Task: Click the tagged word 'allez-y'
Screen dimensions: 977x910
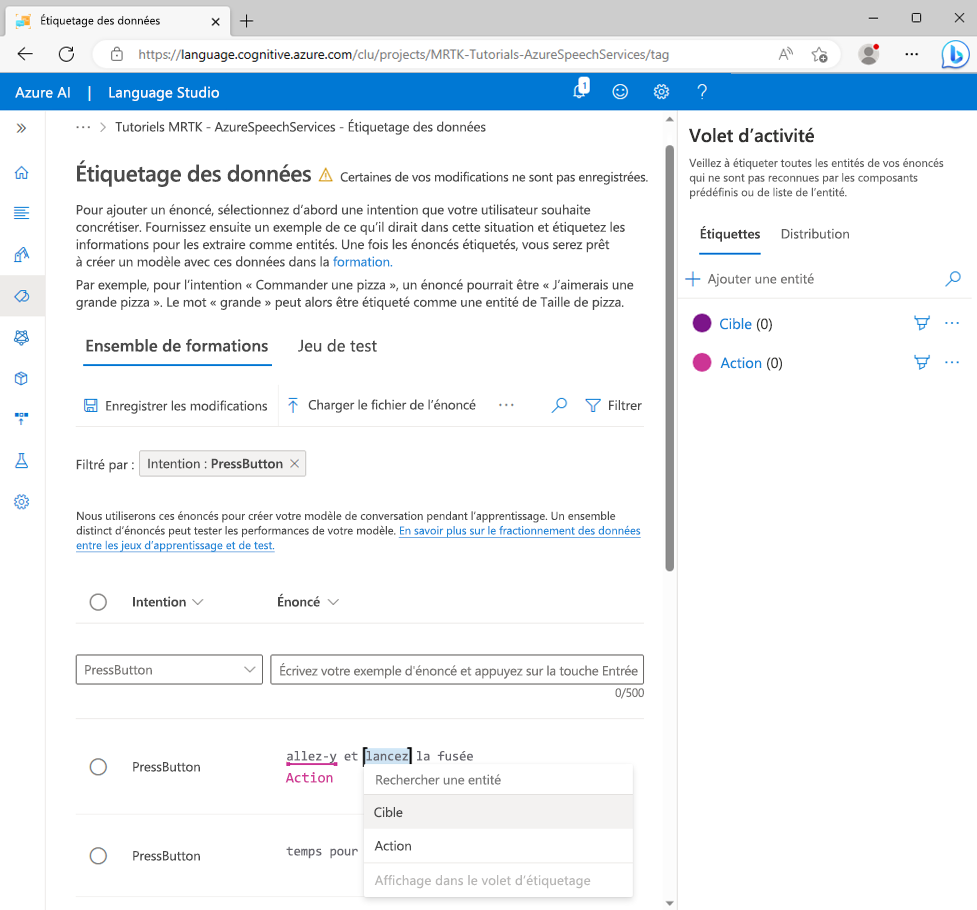Action: pos(311,756)
